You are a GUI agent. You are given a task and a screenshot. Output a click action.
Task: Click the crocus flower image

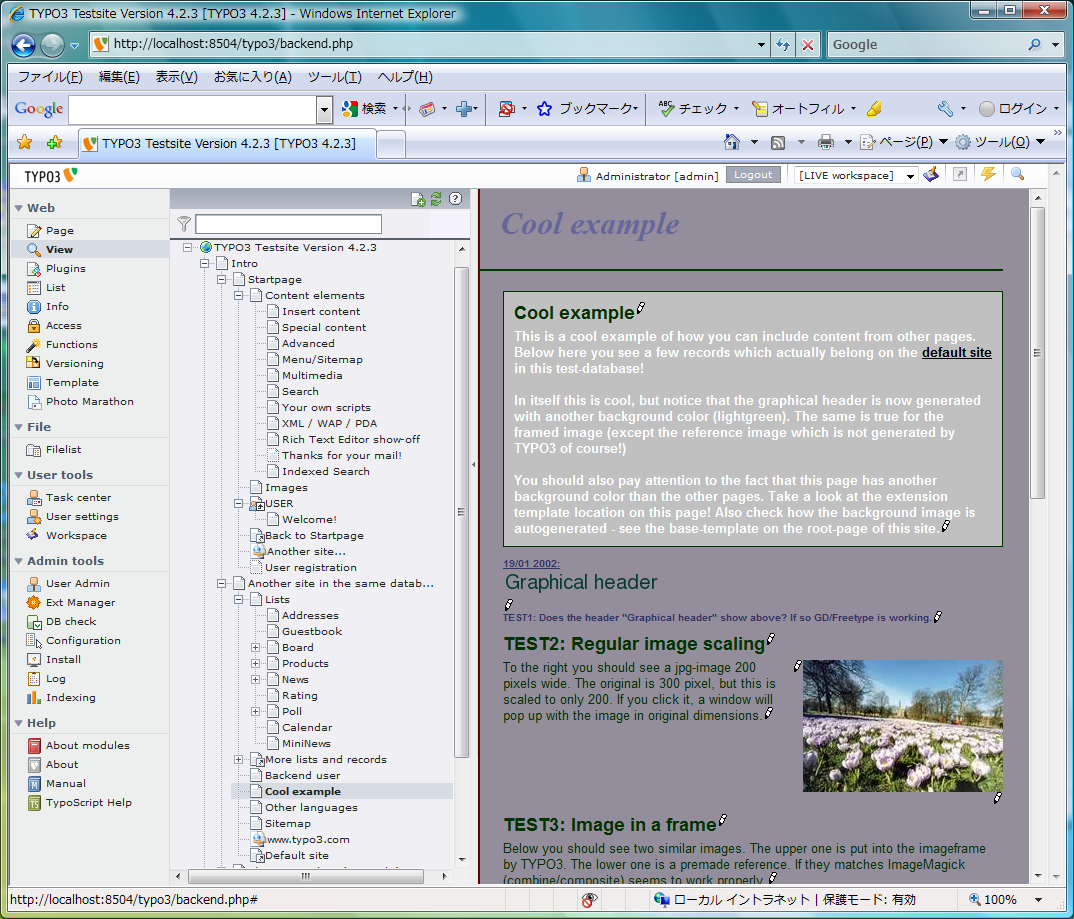pos(902,726)
